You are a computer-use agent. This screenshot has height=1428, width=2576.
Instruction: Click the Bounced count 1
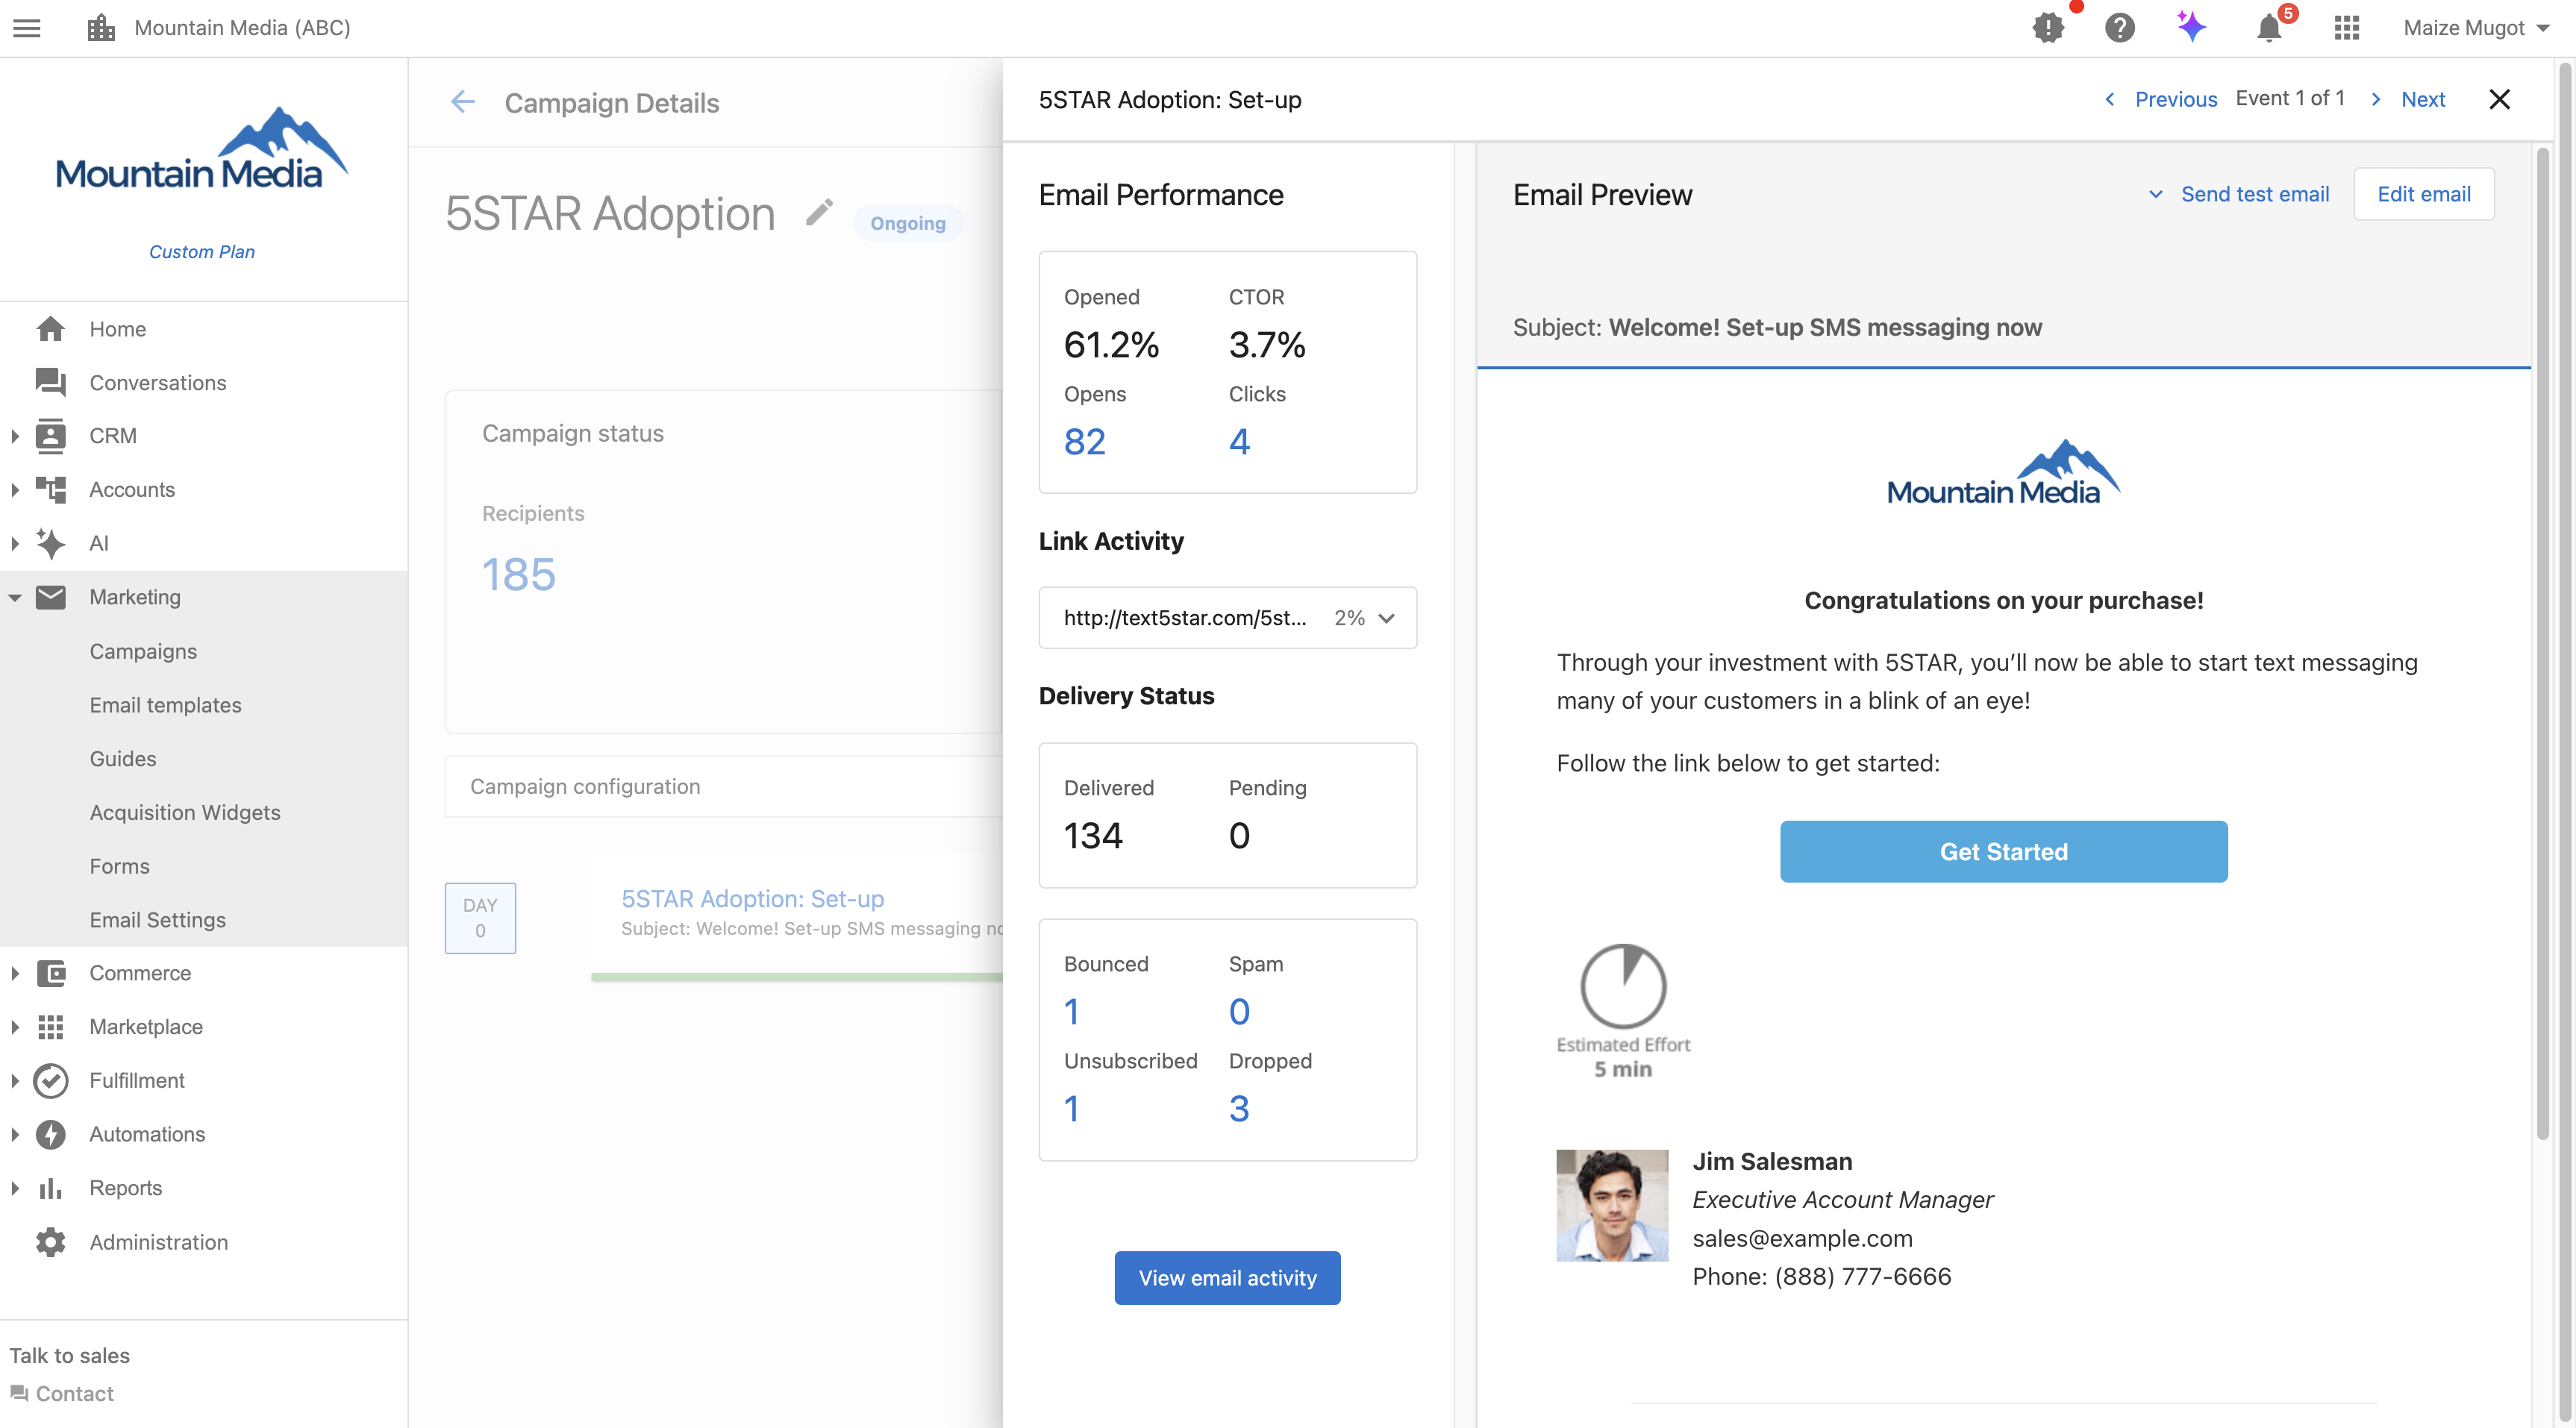[1071, 1011]
